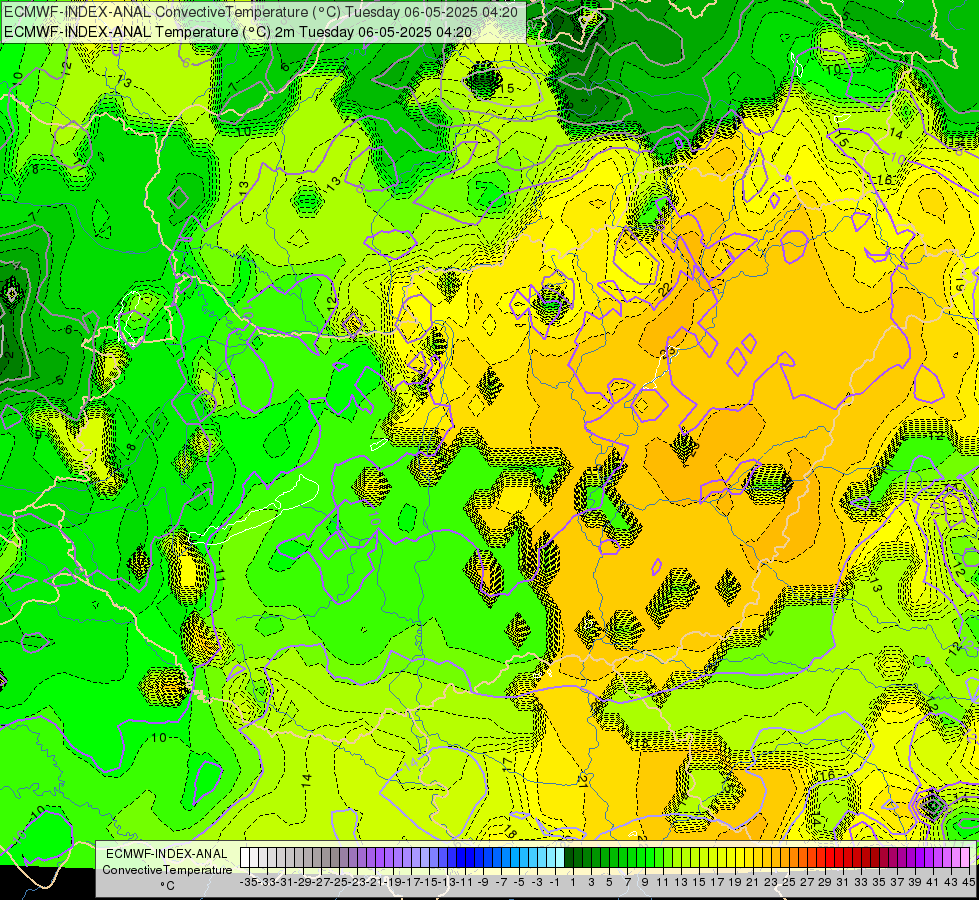Click the 21 contour label on map

pos(582,779)
